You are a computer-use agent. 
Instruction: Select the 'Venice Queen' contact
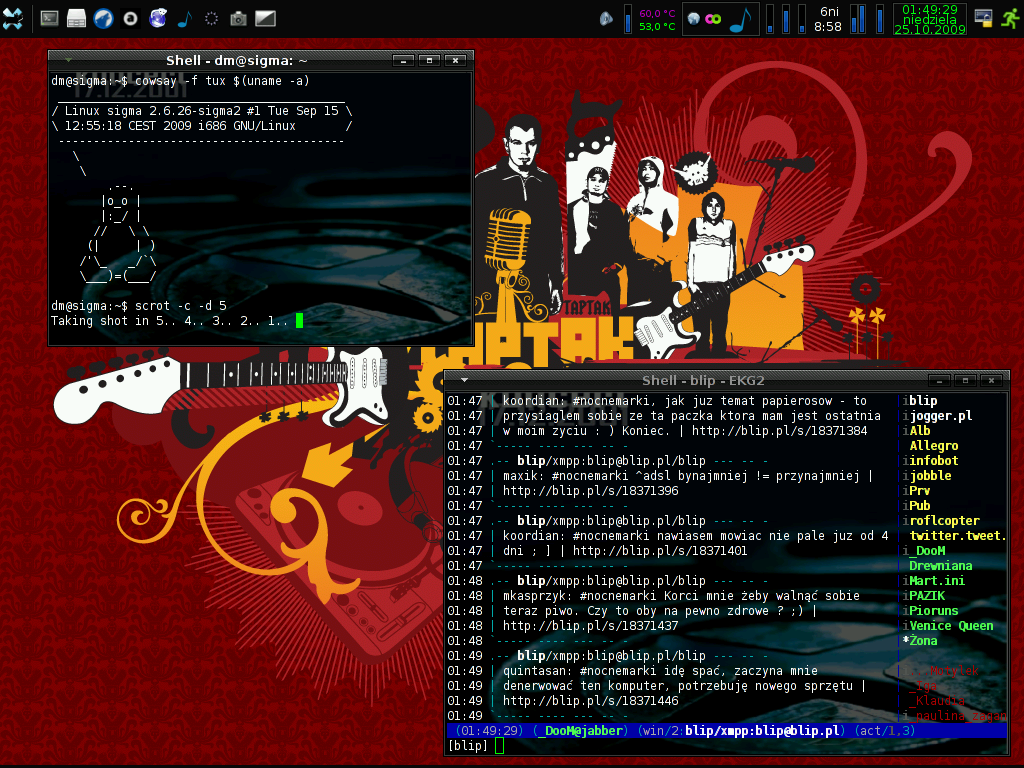pyautogui.click(x=952, y=626)
